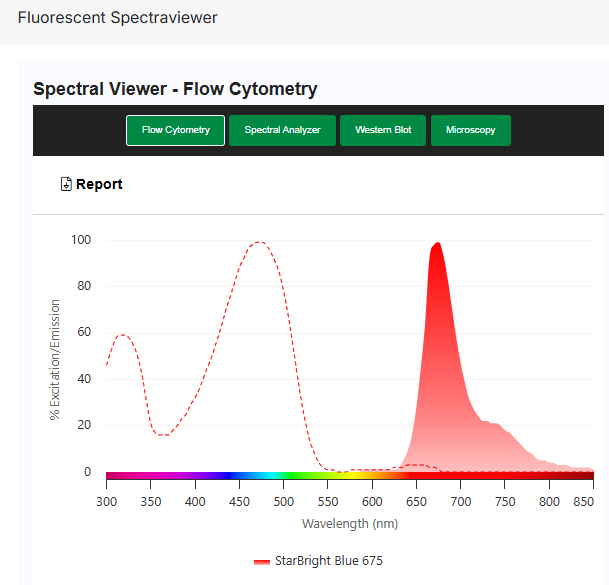Select the Western Blot tab
The image size is (609, 585).
(383, 130)
